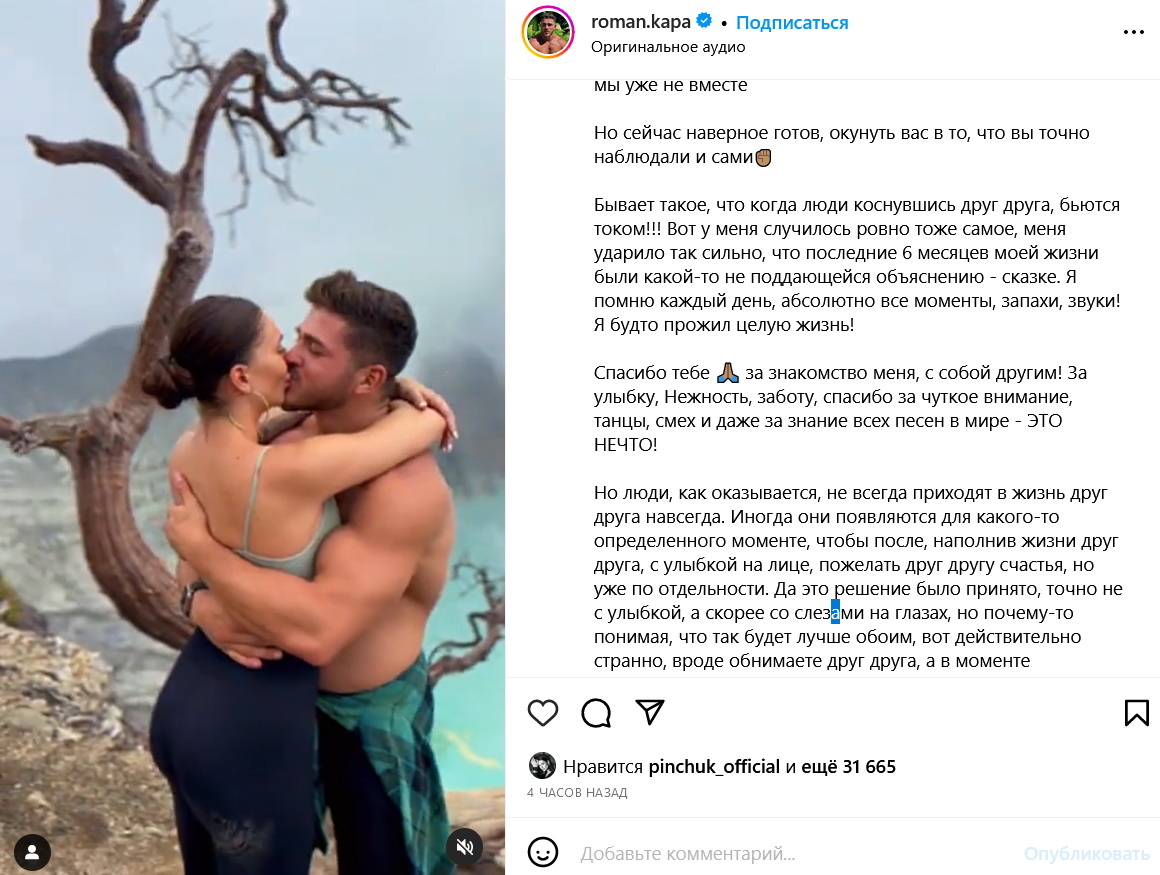Click the blue verified badge
Image resolution: width=1160 pixels, height=875 pixels.
point(704,21)
